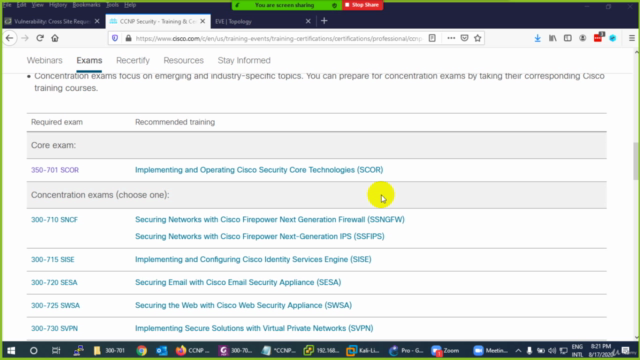Open the Help menu
The width and height of the screenshot is (640, 360).
point(130,5)
